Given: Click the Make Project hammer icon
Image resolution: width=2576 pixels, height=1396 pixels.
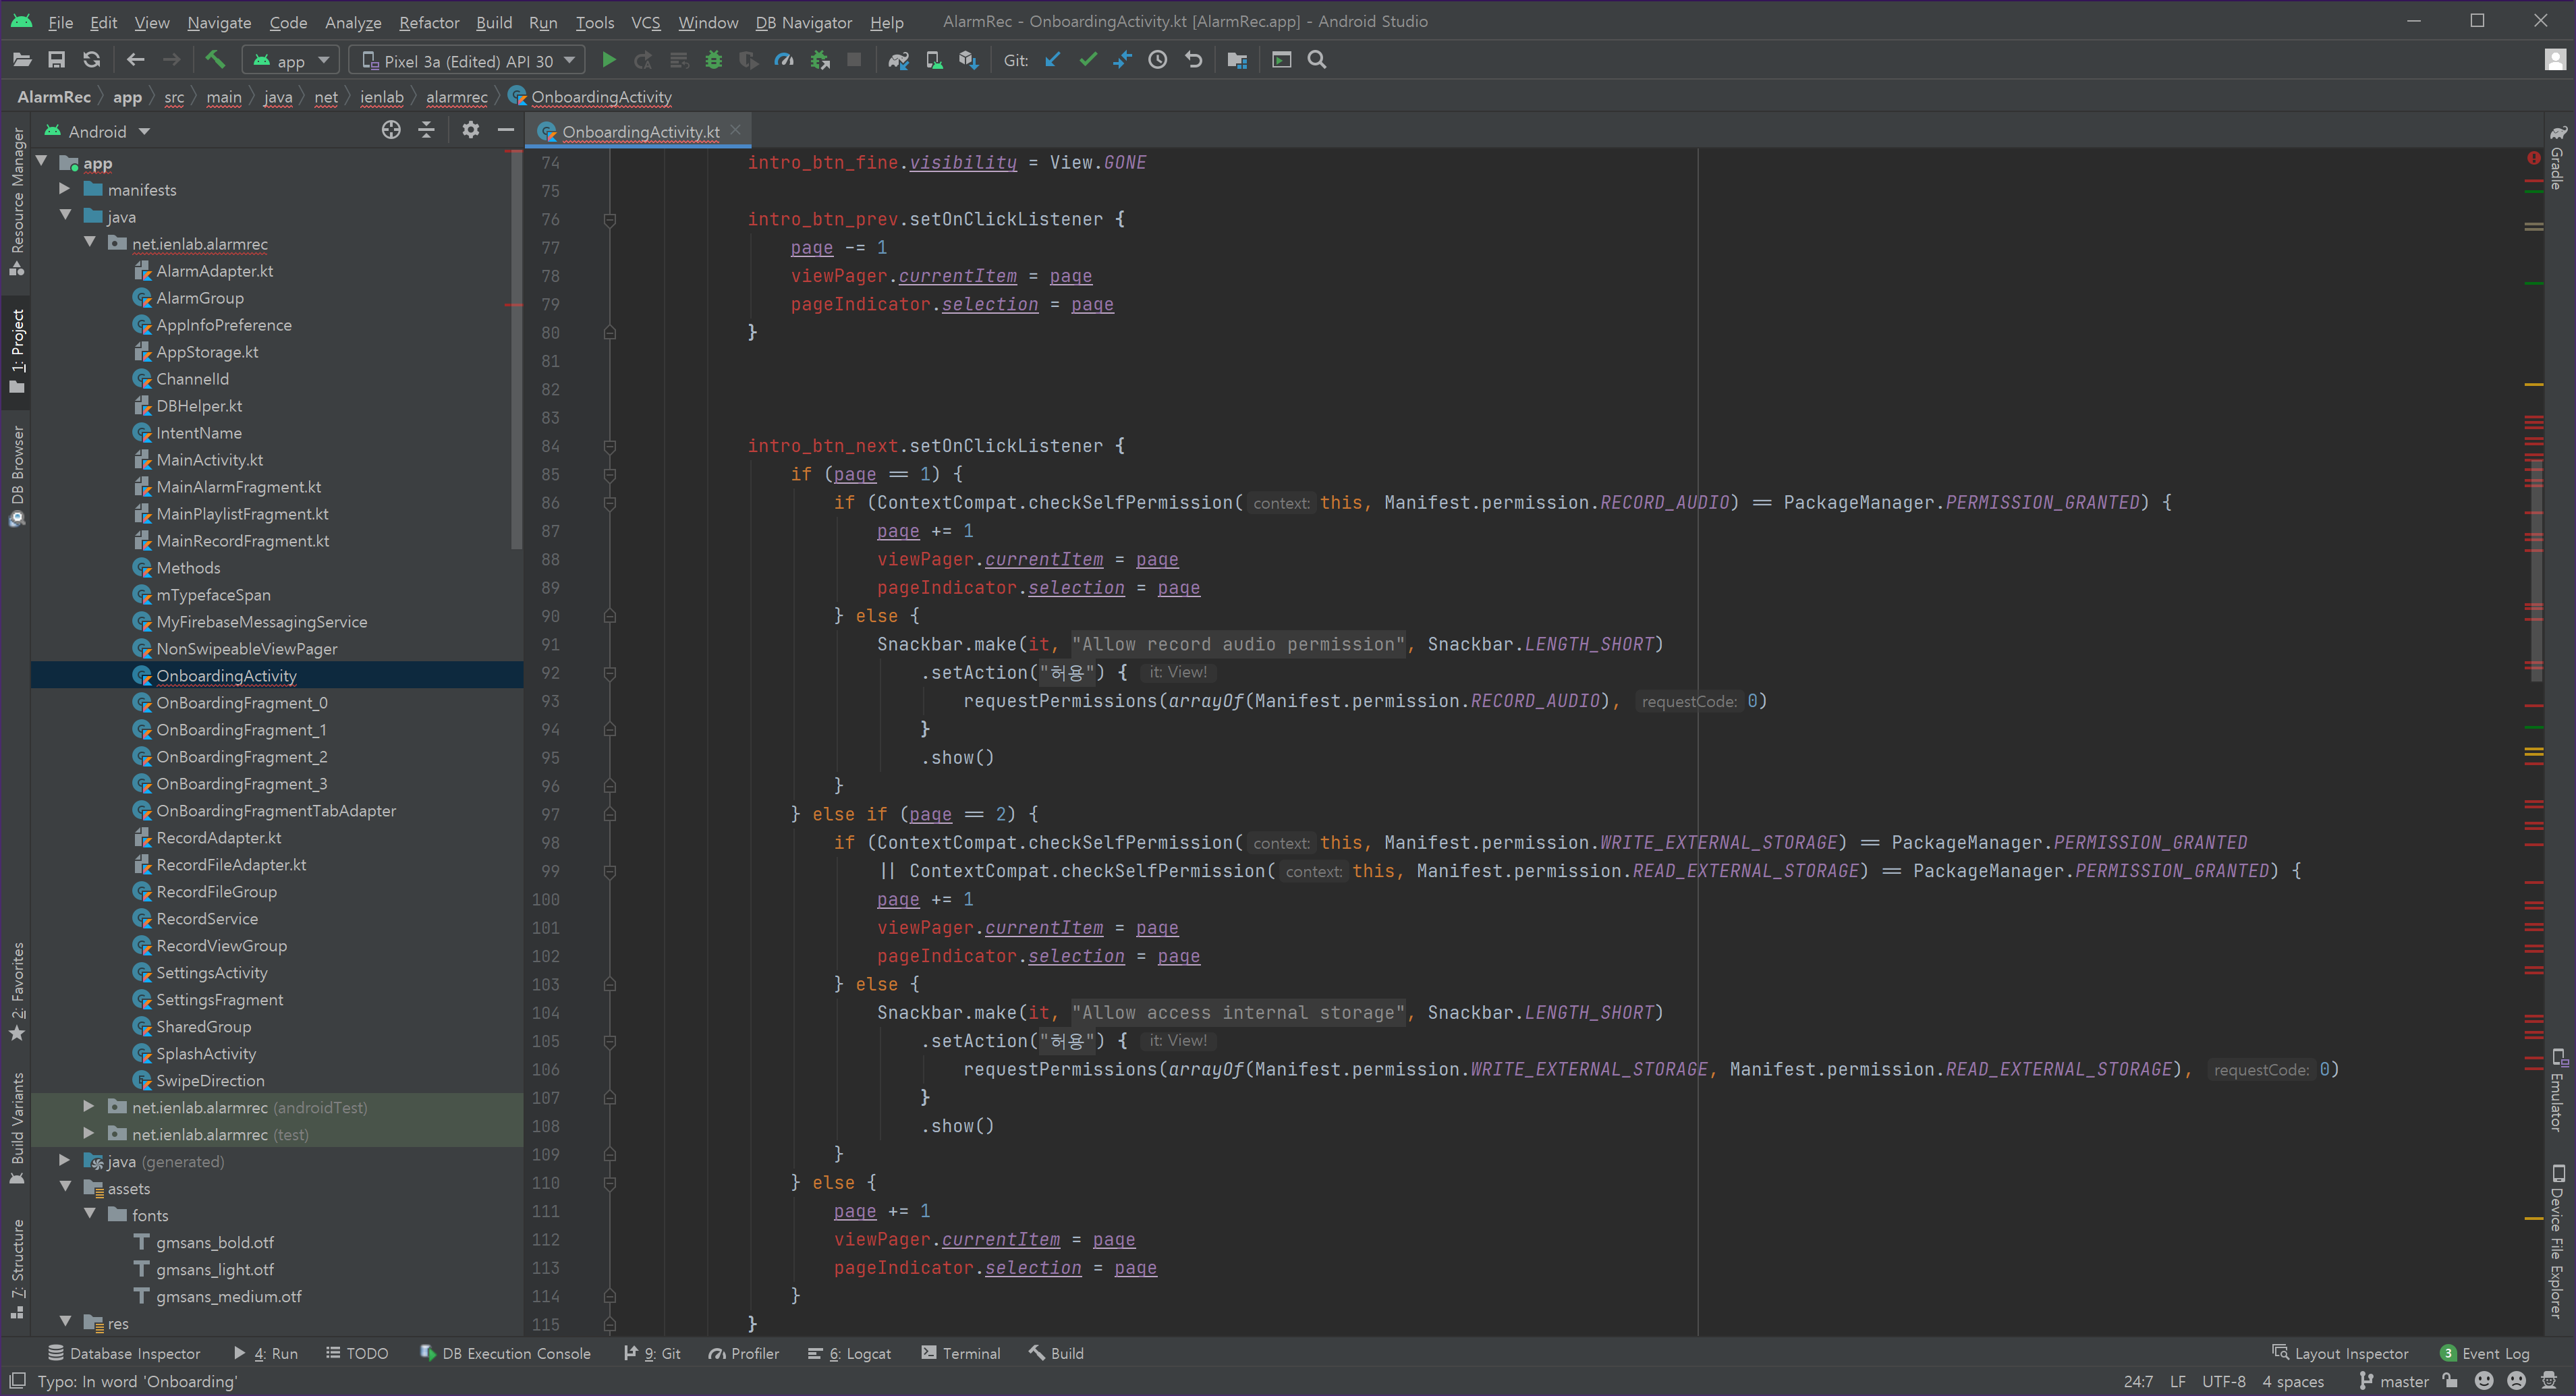Looking at the screenshot, I should pyautogui.click(x=214, y=60).
